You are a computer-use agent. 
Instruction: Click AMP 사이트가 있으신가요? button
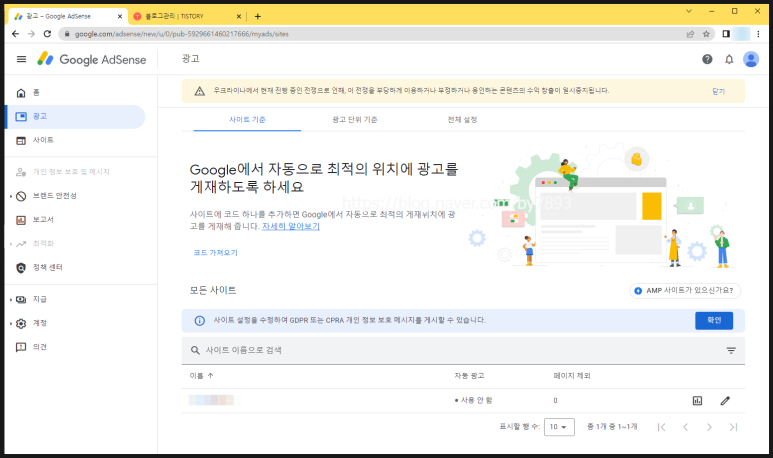point(685,290)
